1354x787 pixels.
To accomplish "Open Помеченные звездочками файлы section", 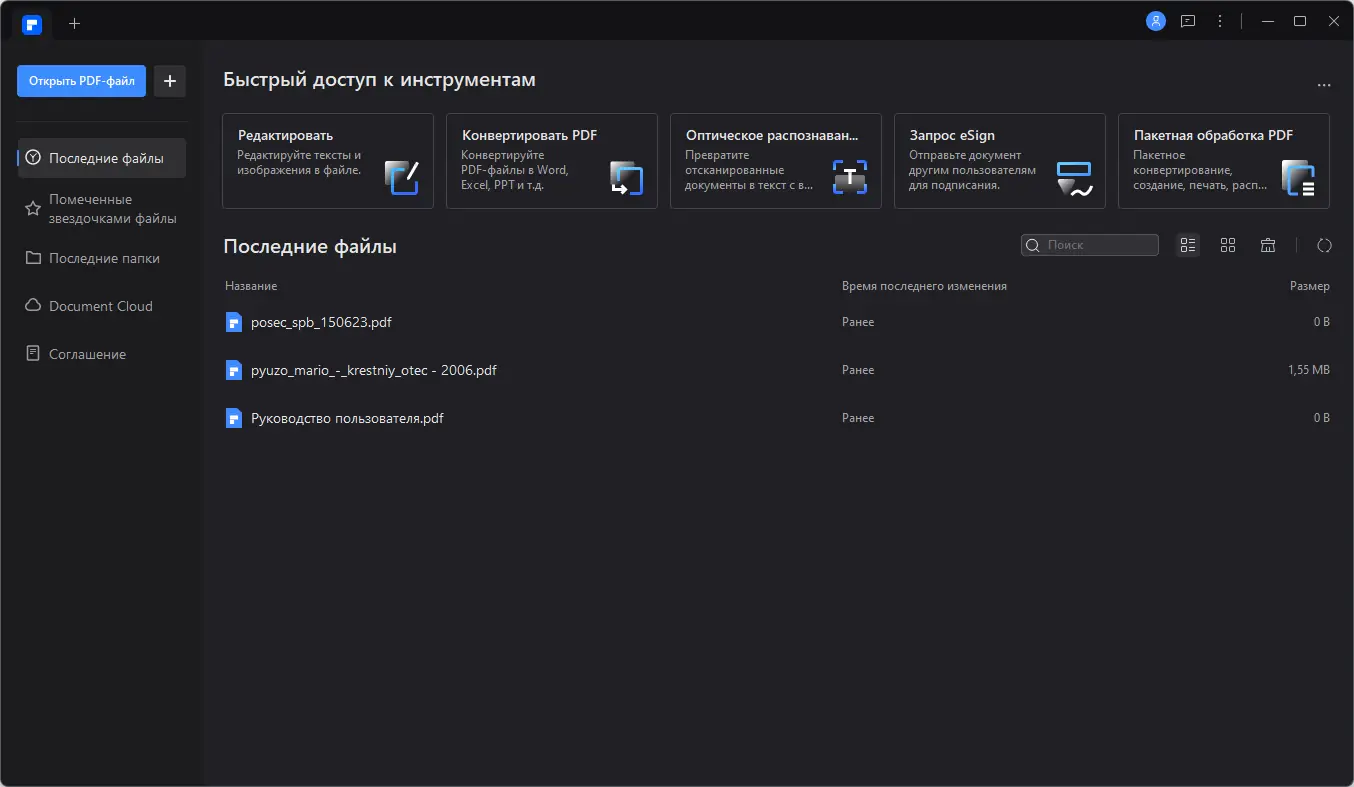I will point(102,208).
